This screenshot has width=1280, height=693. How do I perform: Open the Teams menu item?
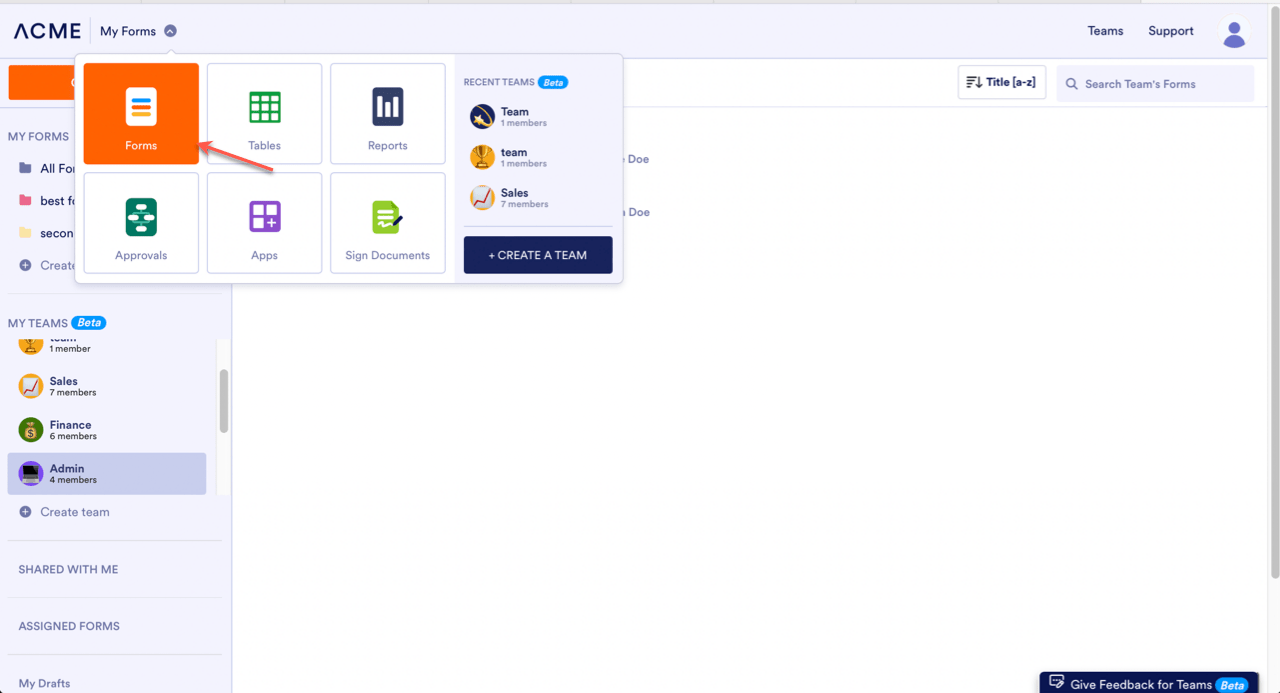pyautogui.click(x=1105, y=31)
